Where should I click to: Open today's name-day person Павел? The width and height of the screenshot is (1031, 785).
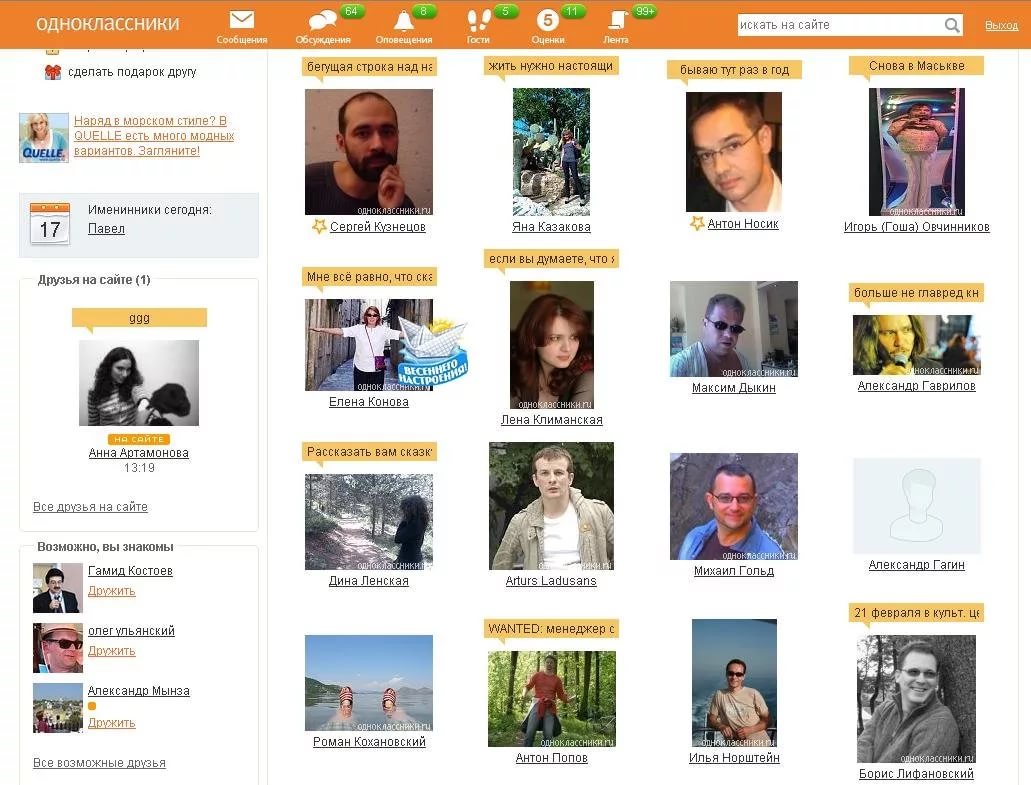click(x=106, y=229)
